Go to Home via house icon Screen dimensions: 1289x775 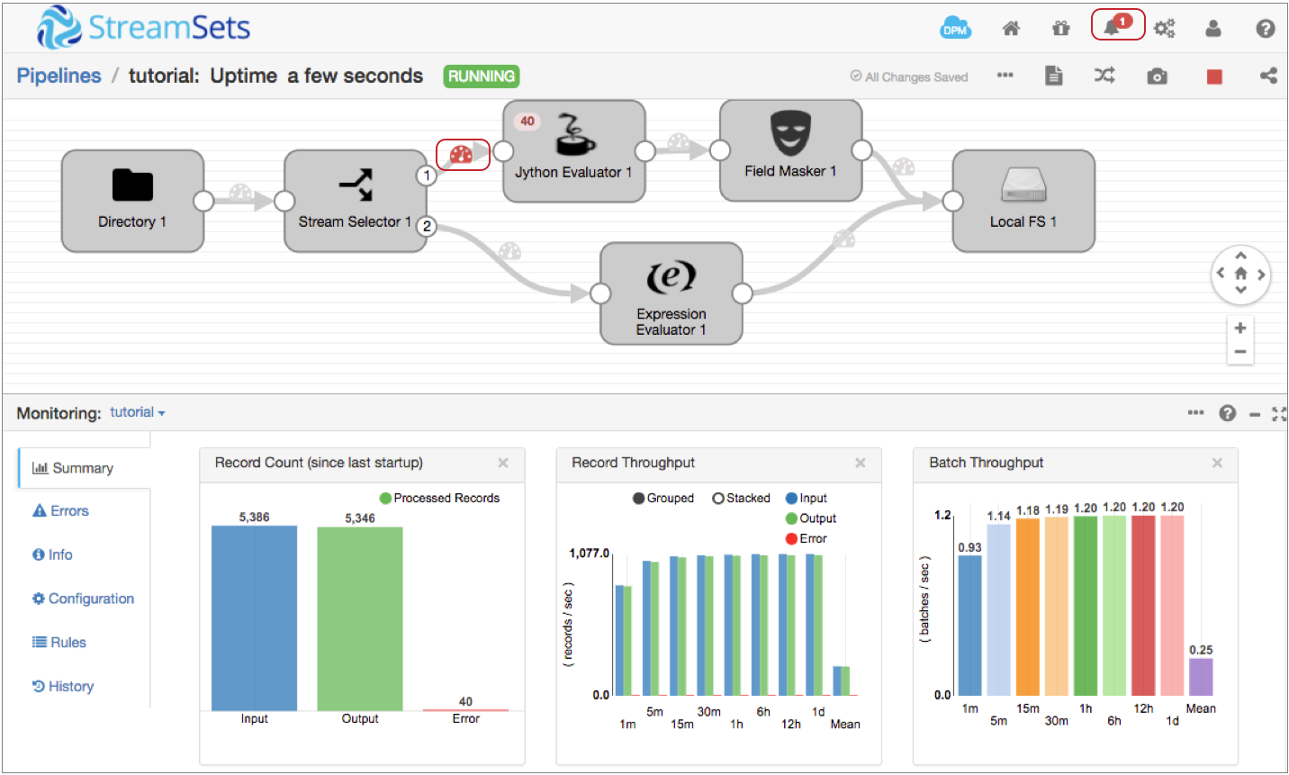[1011, 29]
